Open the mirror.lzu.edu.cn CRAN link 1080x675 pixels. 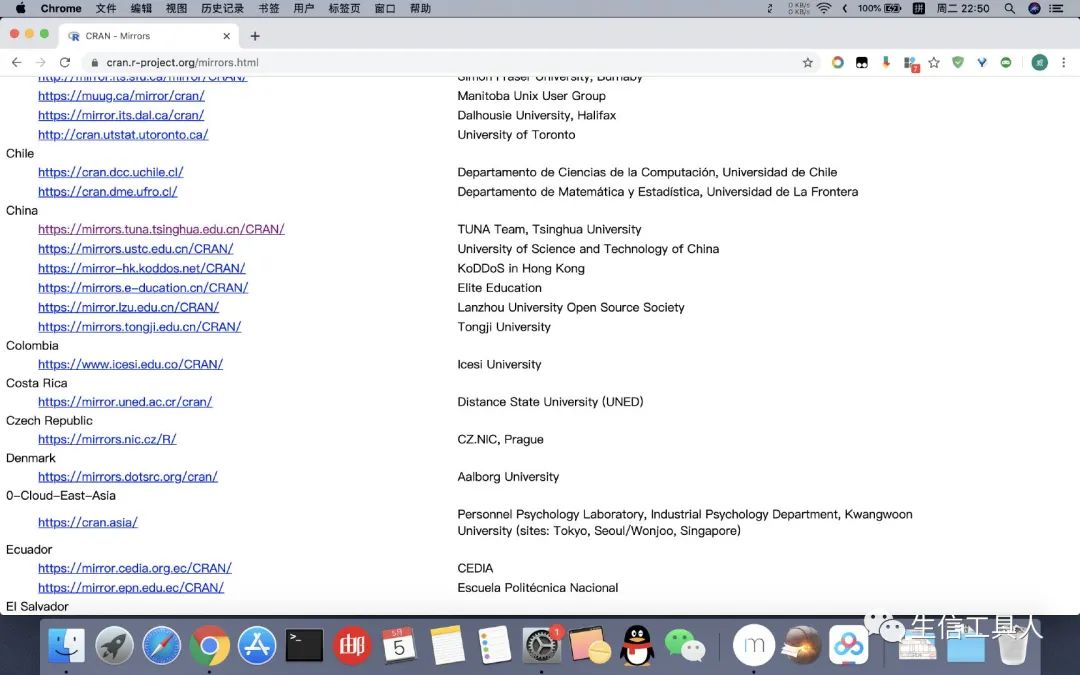coord(129,307)
